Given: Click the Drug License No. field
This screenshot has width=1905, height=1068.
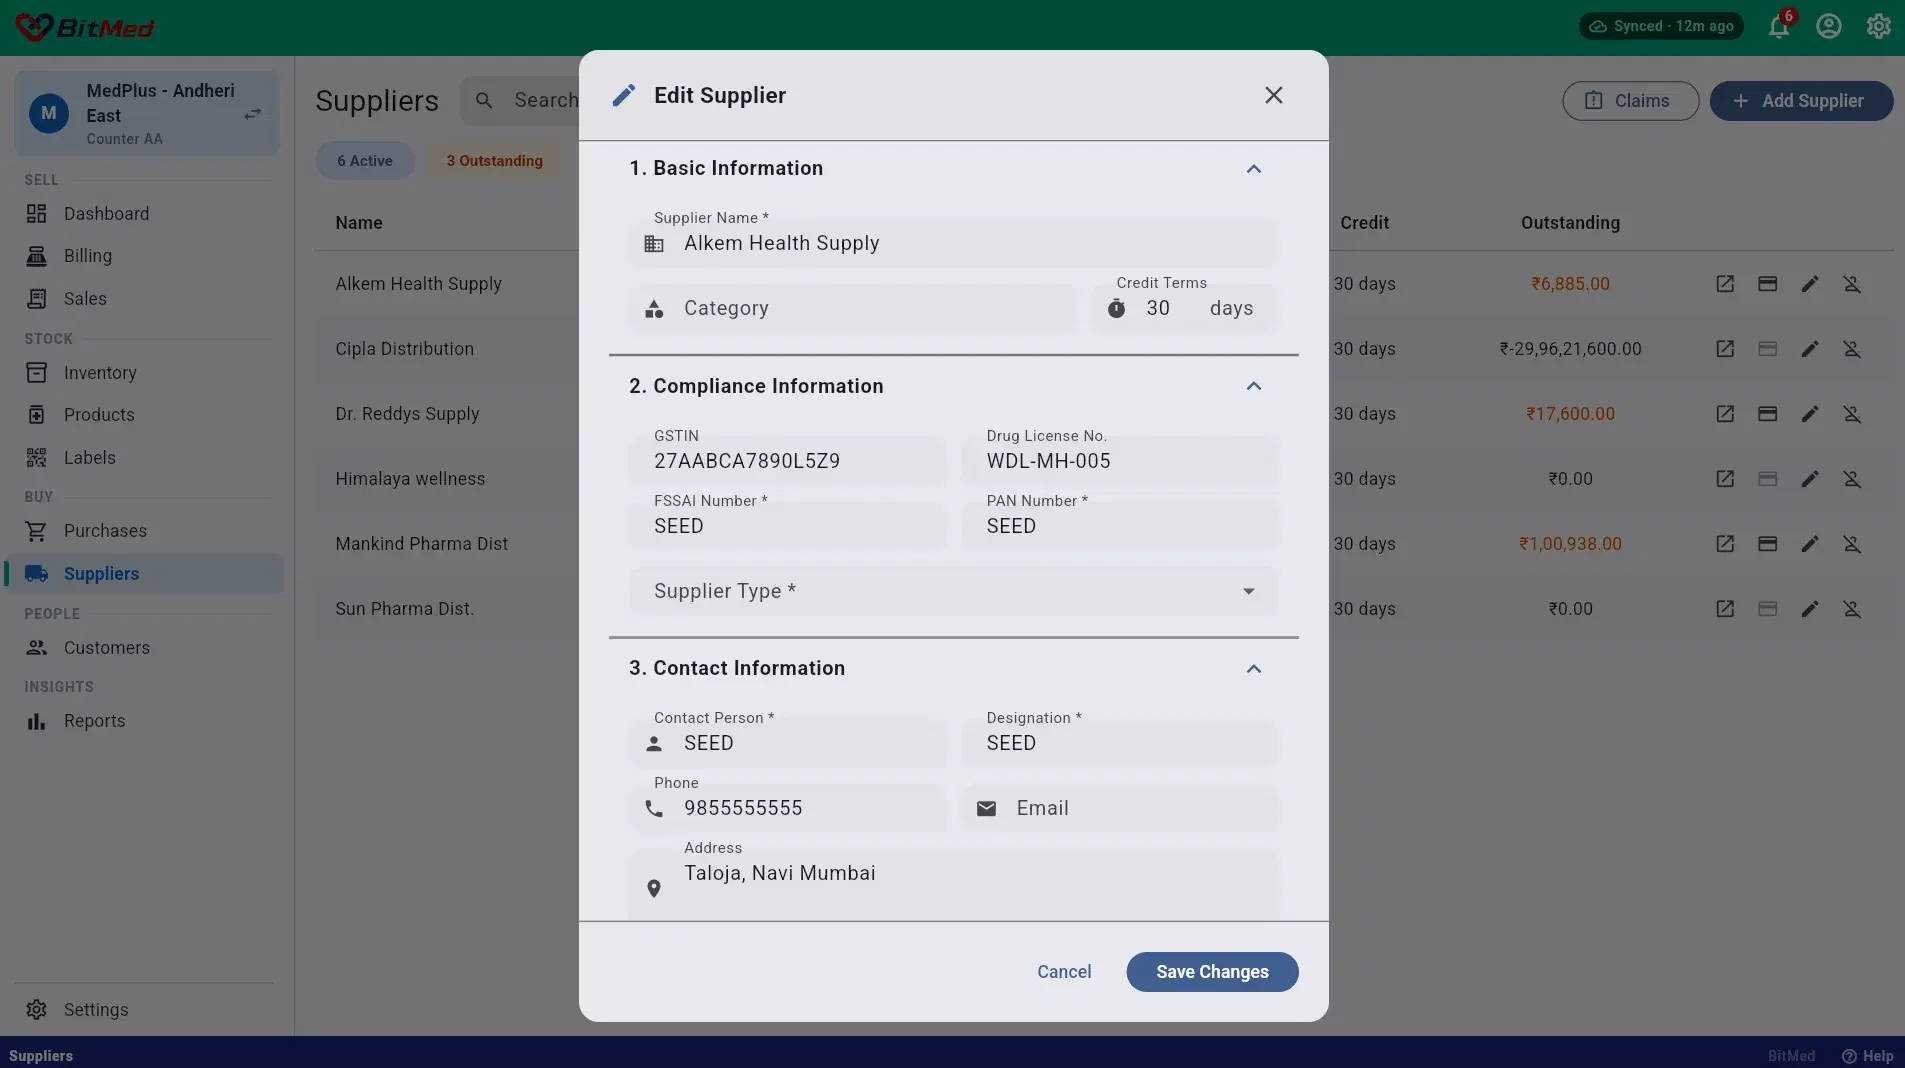Looking at the screenshot, I should (1120, 461).
